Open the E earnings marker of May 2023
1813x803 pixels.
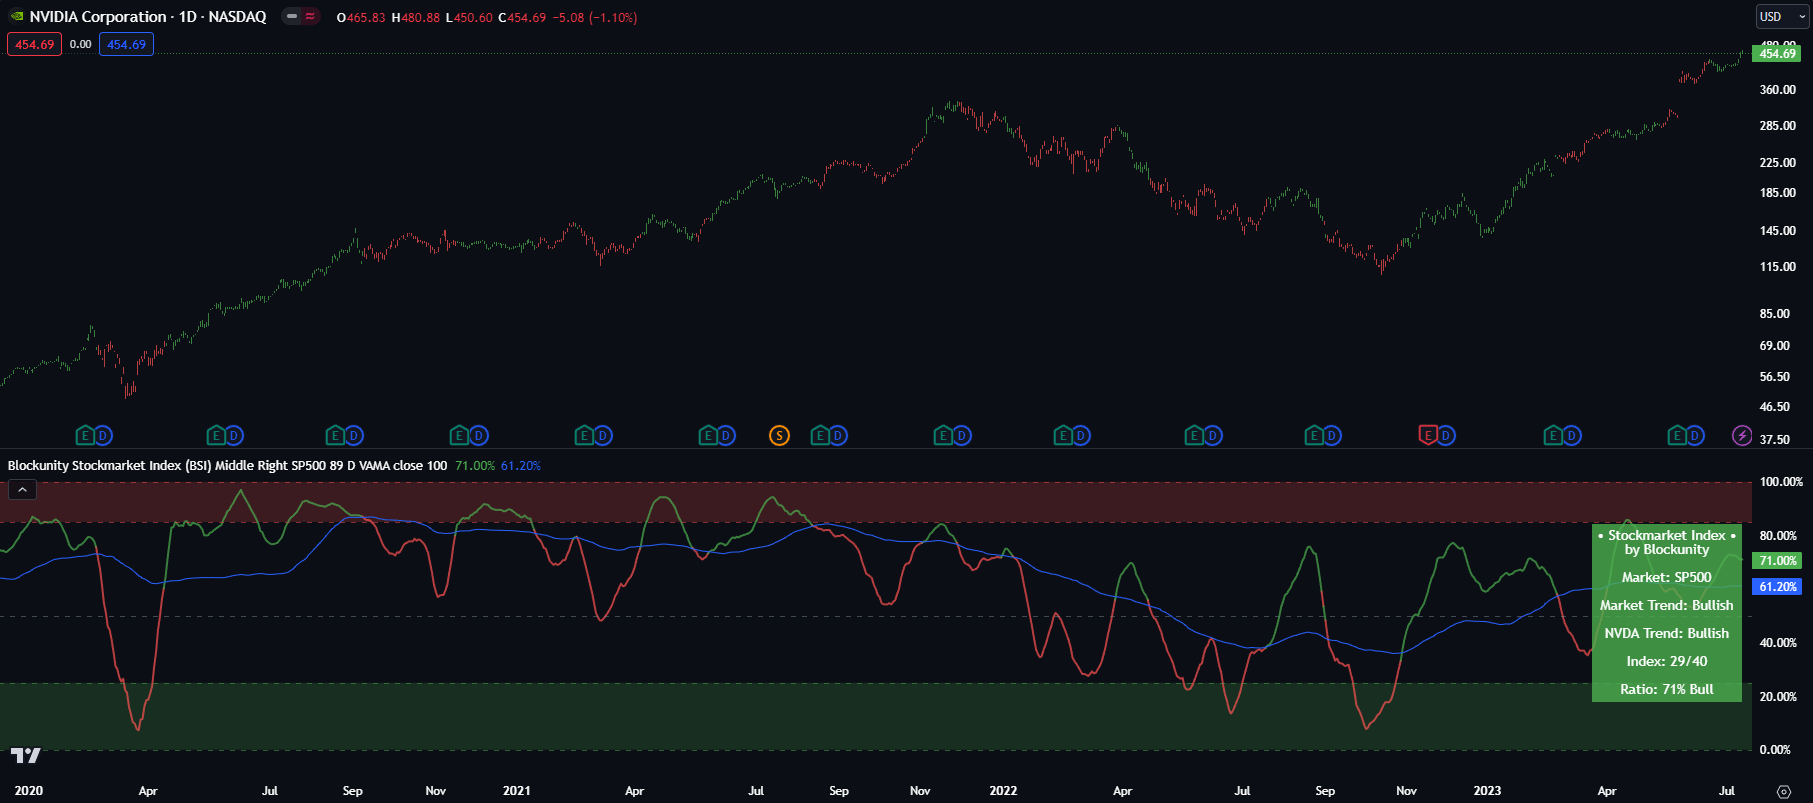(1677, 435)
